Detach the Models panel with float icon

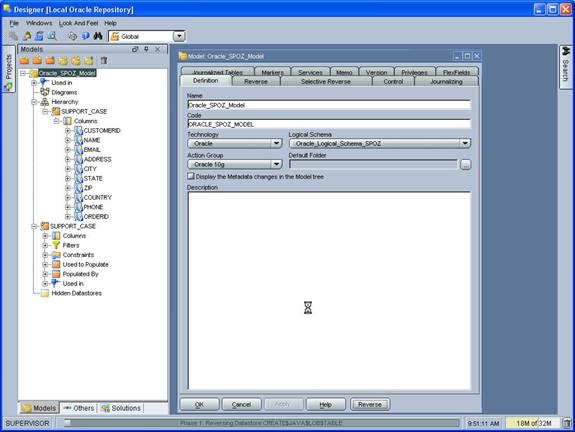pyautogui.click(x=135, y=49)
